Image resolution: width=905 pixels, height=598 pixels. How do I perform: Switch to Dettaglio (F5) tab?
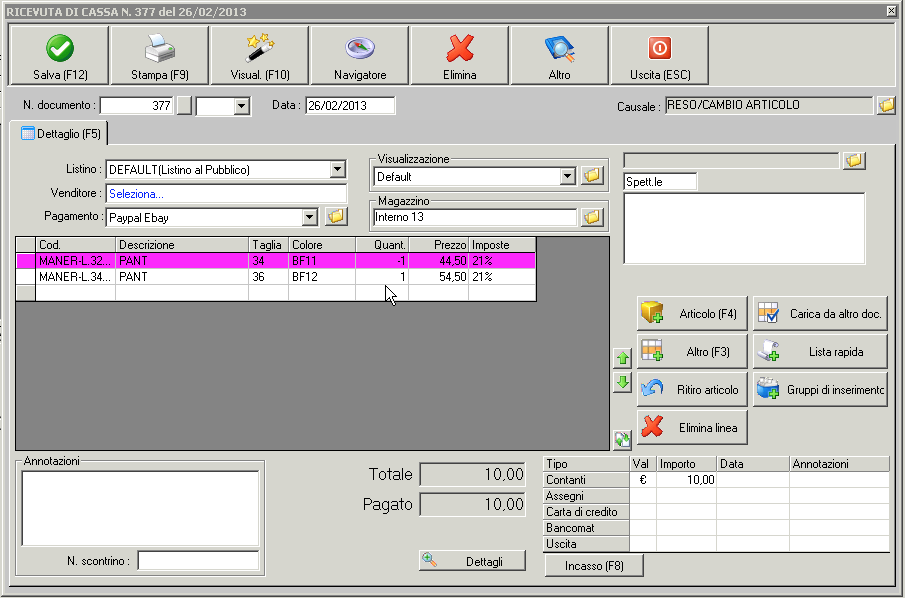tap(60, 134)
